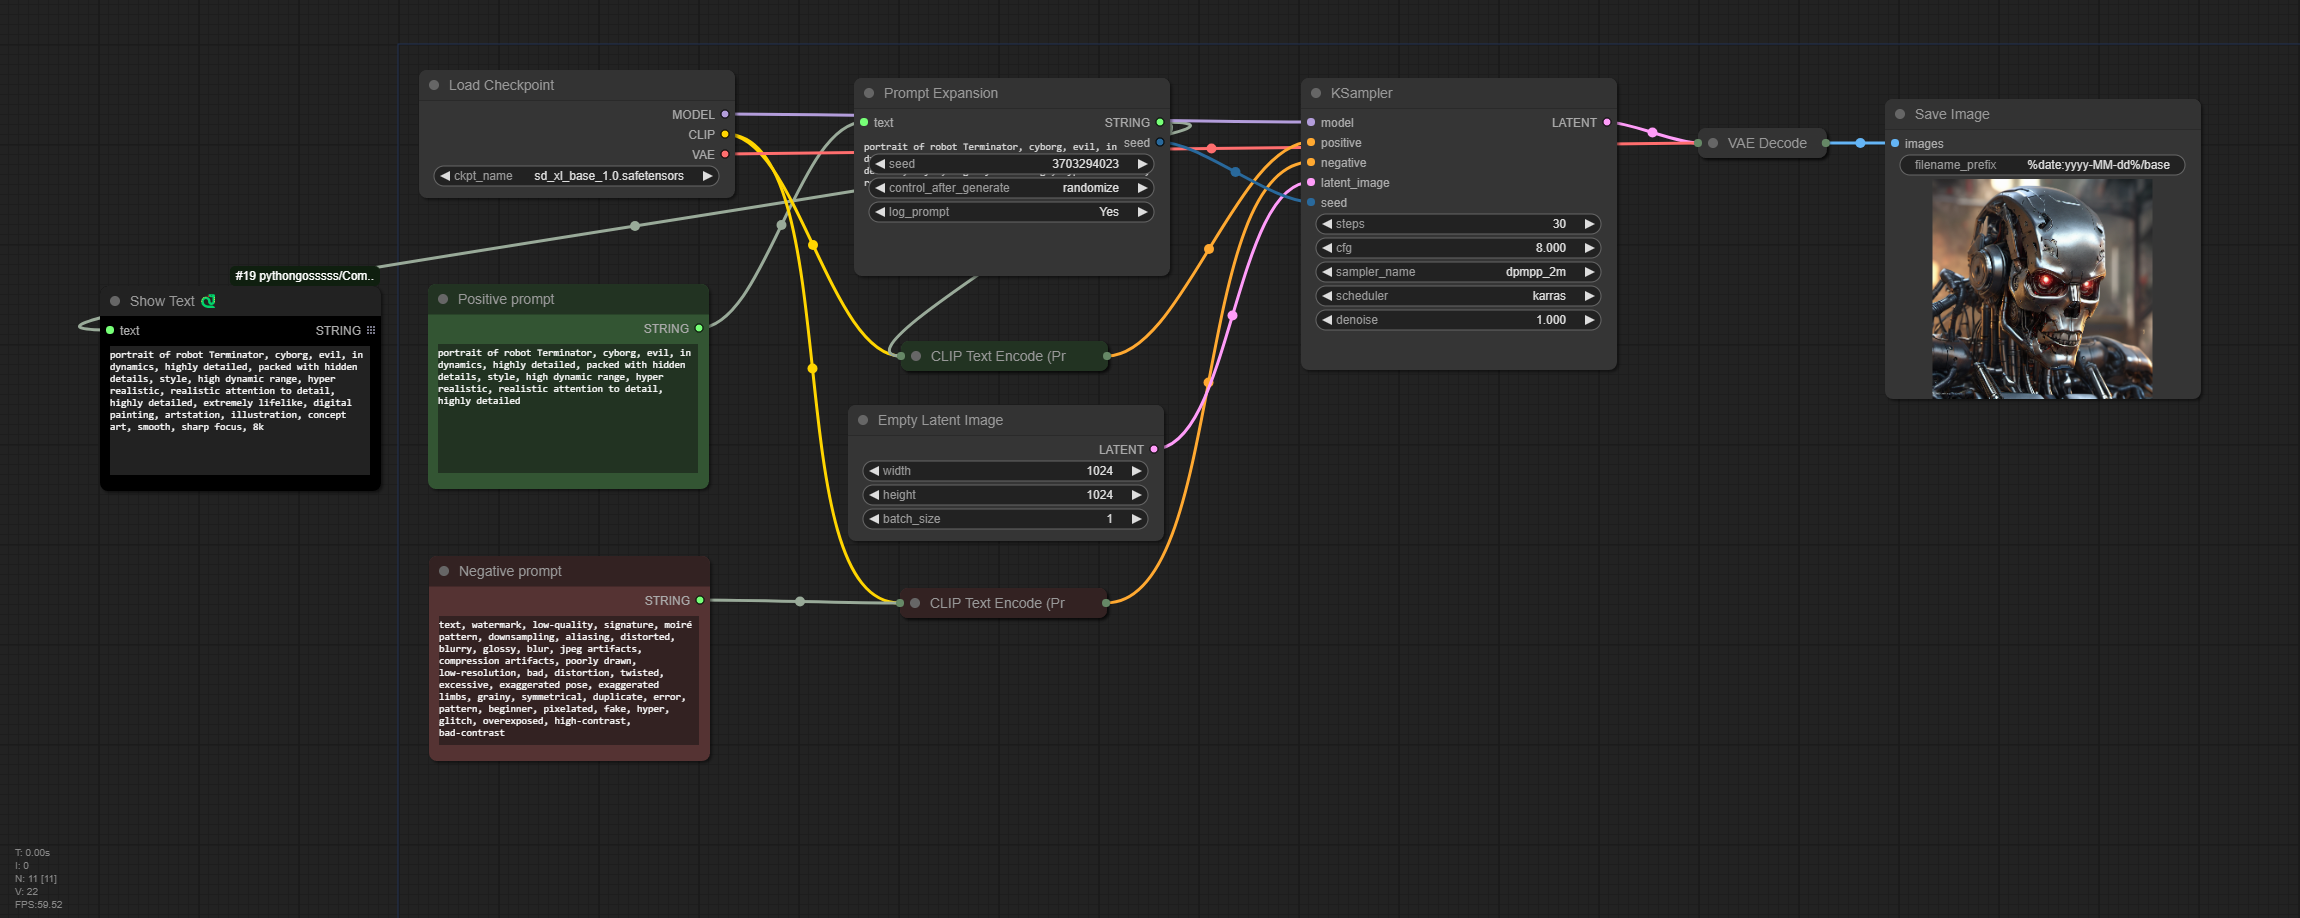
Task: Decrease cfg using its left arrow
Action: (x=1327, y=248)
